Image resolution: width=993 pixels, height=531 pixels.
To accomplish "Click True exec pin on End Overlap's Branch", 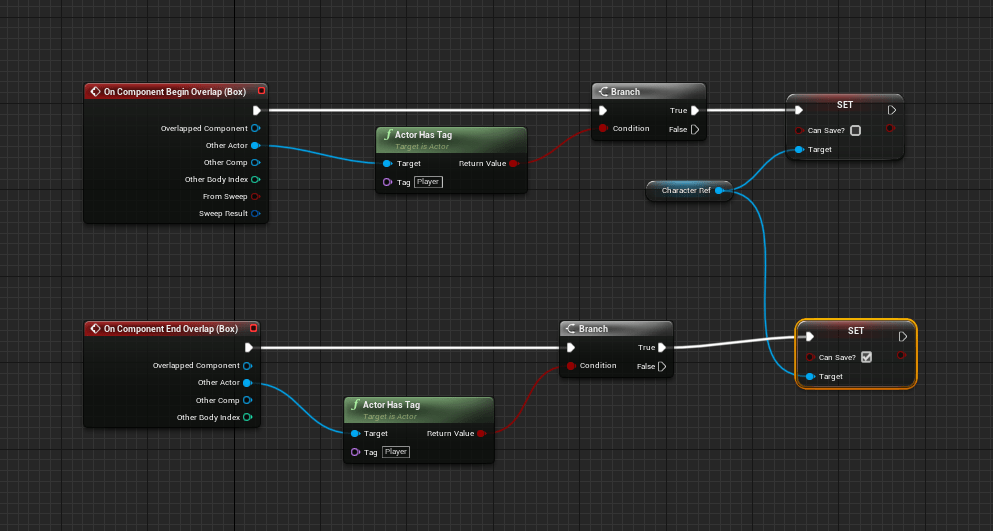I will pyautogui.click(x=661, y=348).
